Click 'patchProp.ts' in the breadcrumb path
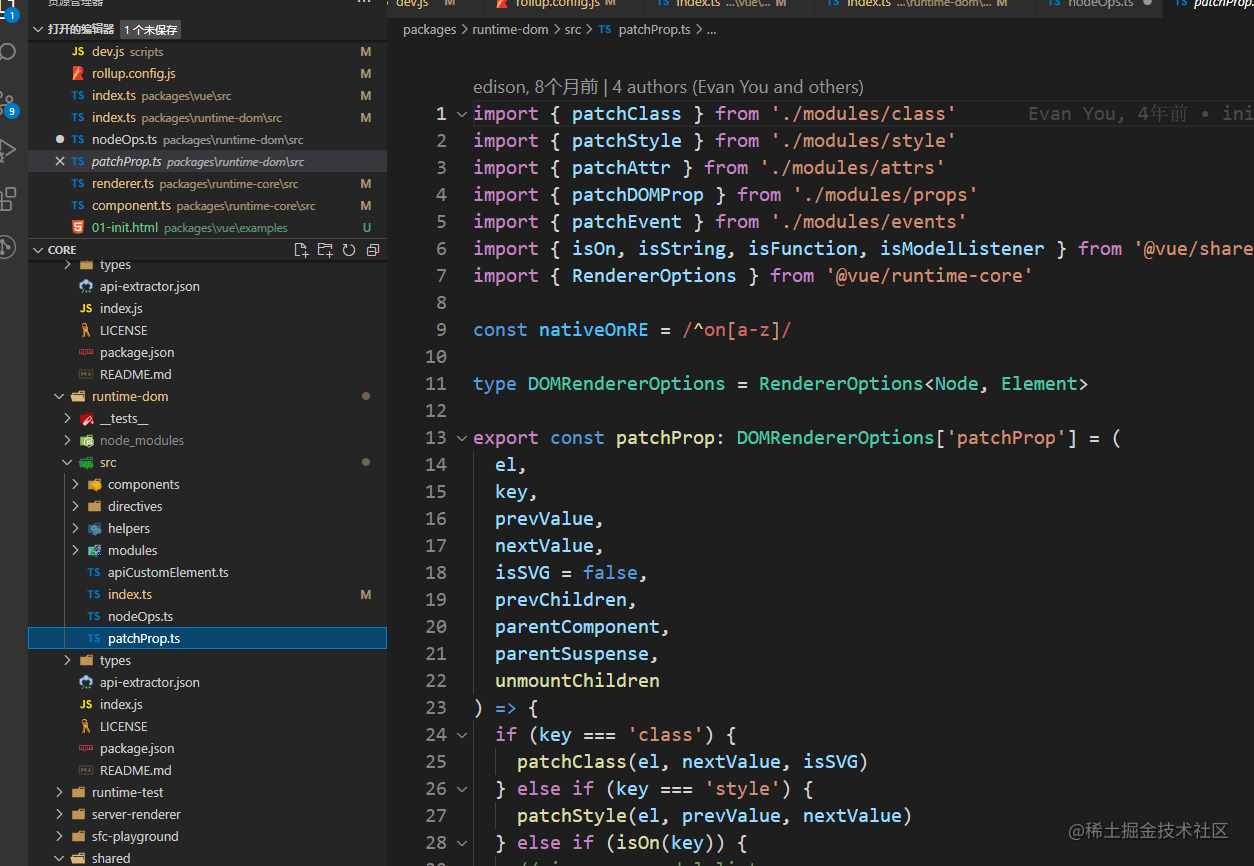 [654, 30]
